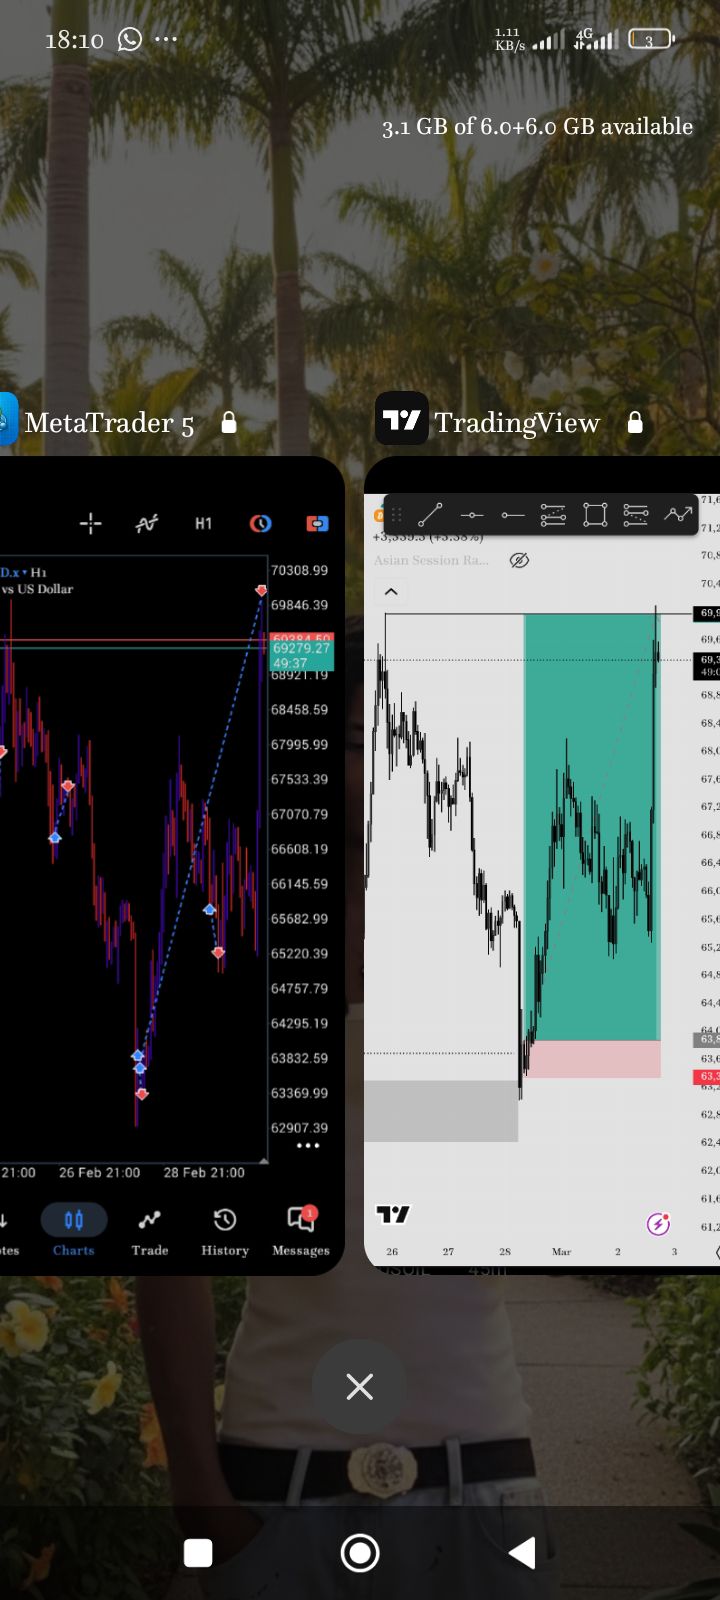Choose the rectangle shape drawing tool
Image resolution: width=720 pixels, height=1600 pixels.
pyautogui.click(x=595, y=515)
